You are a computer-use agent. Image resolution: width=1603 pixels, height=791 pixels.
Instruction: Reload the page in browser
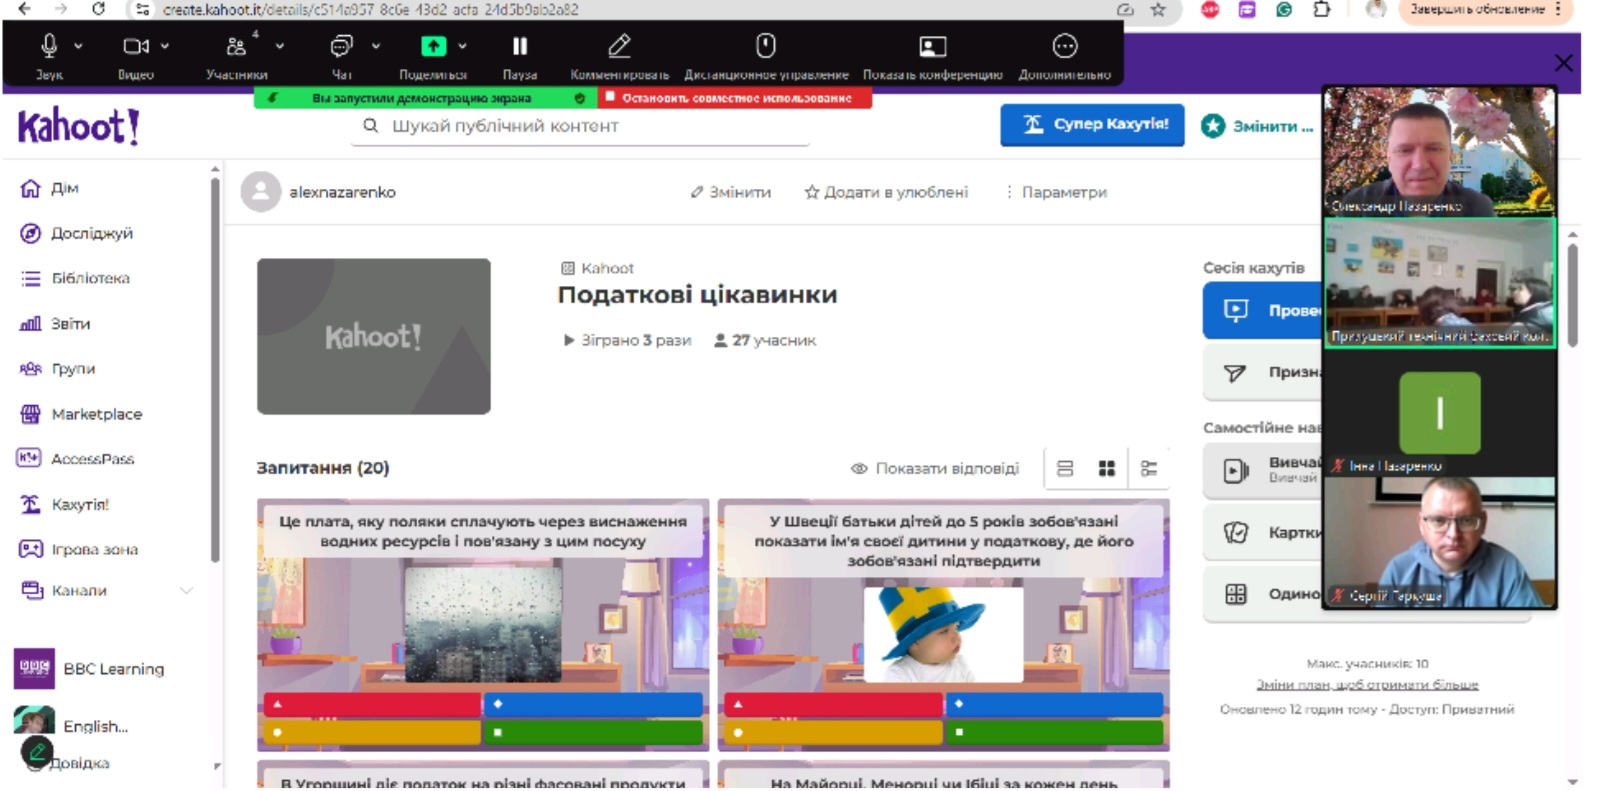coord(98,9)
